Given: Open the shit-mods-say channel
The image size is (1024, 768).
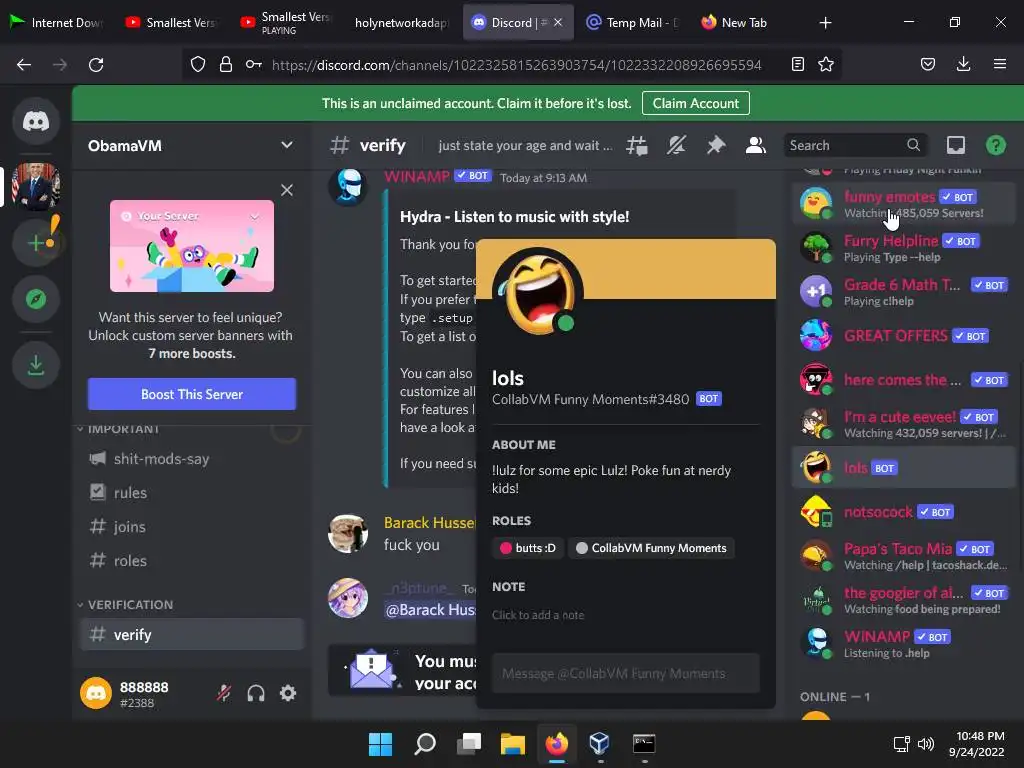Looking at the screenshot, I should [x=192, y=458].
